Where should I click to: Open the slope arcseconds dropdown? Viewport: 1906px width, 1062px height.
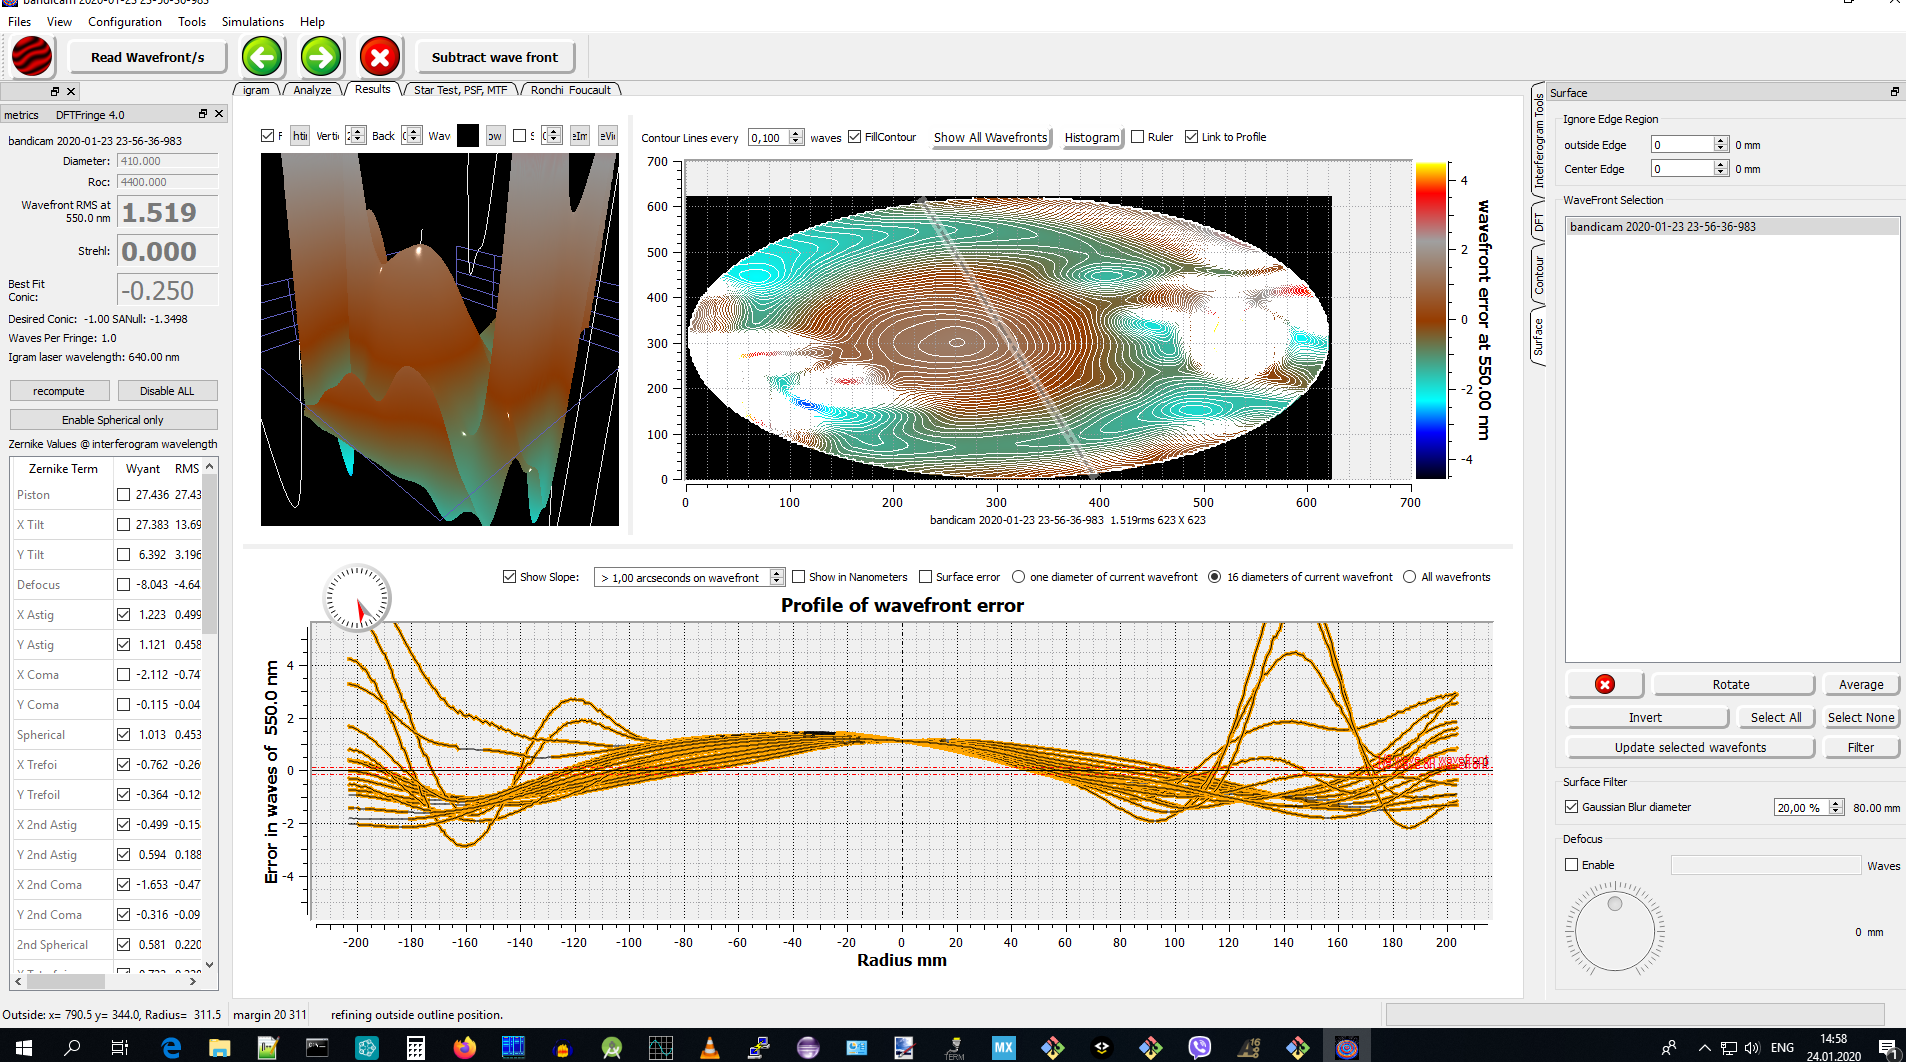(x=776, y=577)
